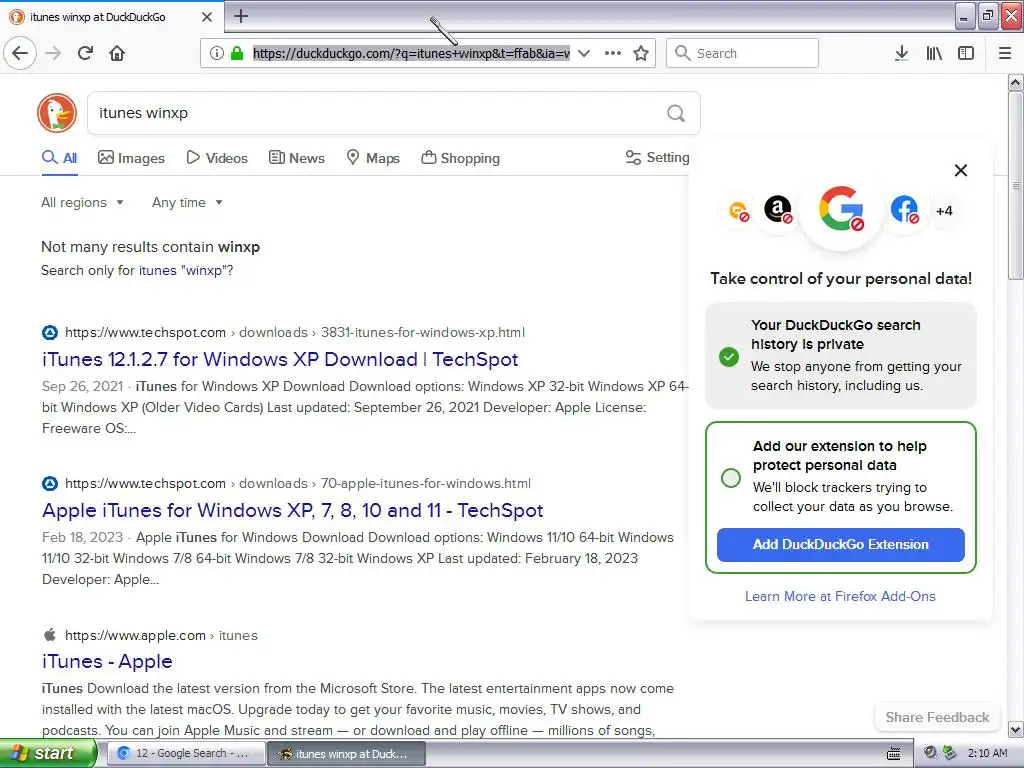Close the itunes winxp tab
This screenshot has height=768, width=1024.
pos(207,17)
